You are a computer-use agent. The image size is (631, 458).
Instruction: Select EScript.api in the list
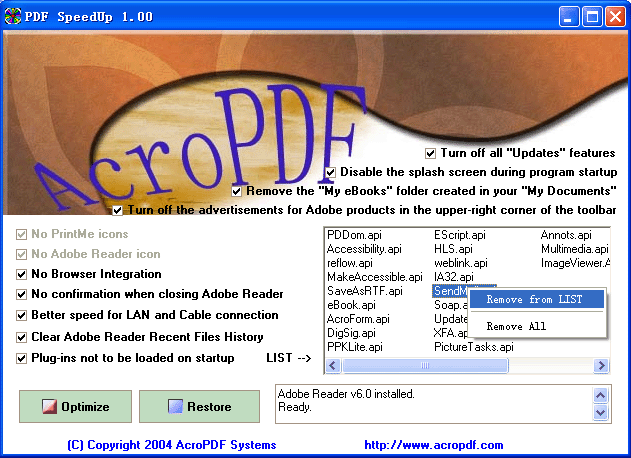tap(460, 235)
